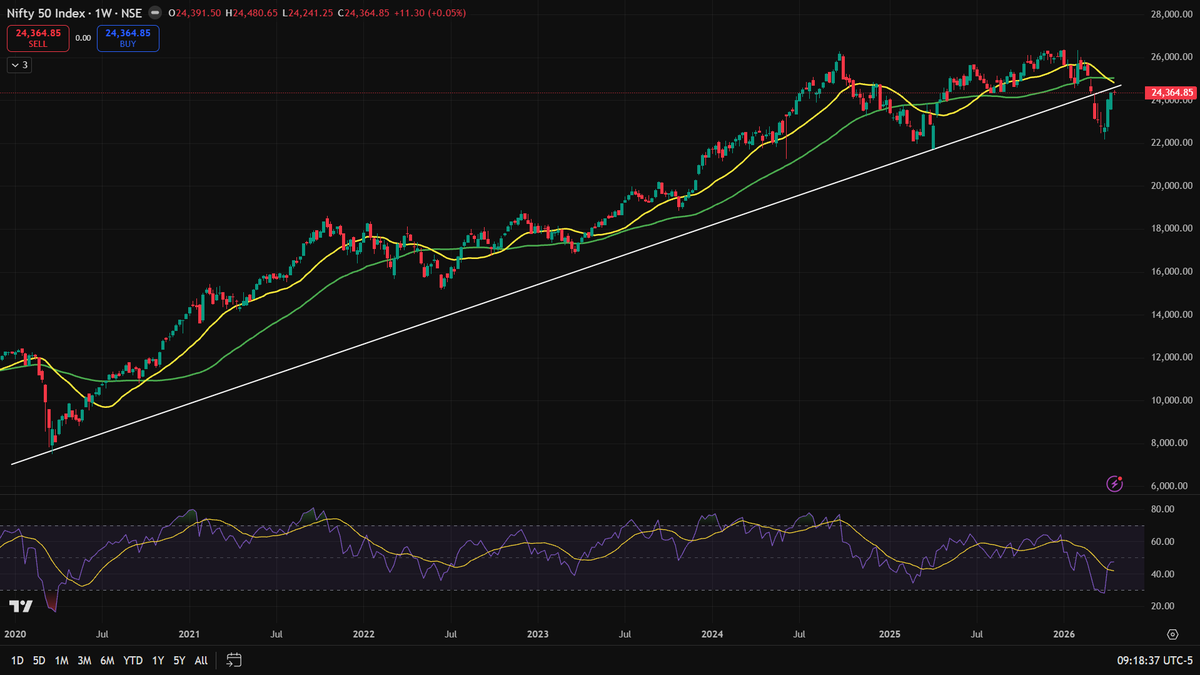1200x675 pixels.
Task: Click the 6,000.00 price axis label
Action: pos(1169,486)
